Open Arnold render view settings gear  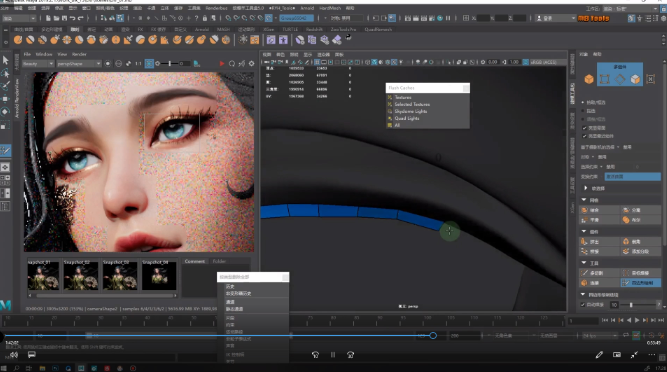[252, 64]
